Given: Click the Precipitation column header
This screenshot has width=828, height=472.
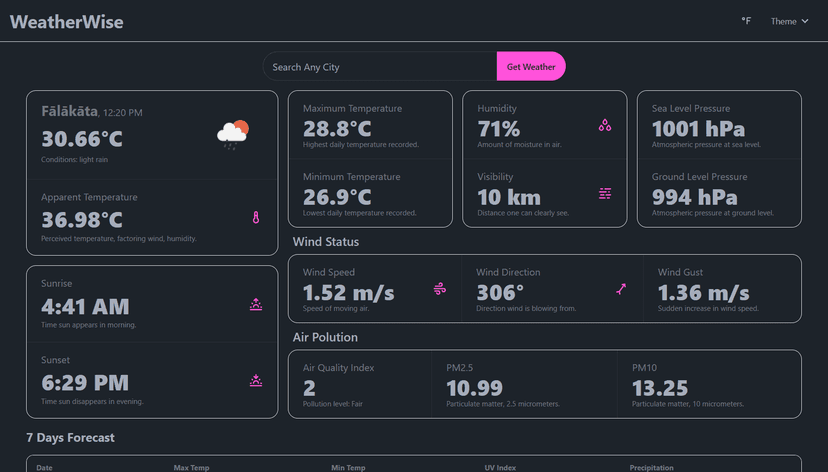Looking at the screenshot, I should tap(651, 468).
